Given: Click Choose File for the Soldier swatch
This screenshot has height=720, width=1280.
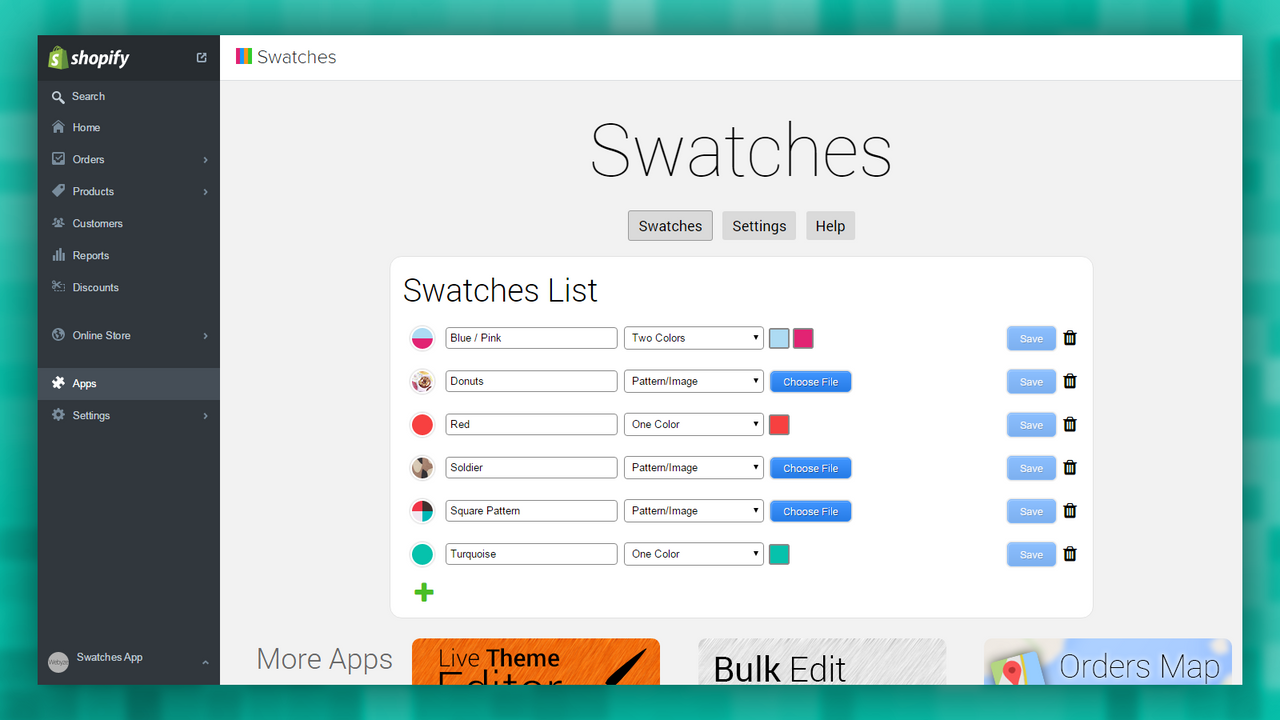Looking at the screenshot, I should 810,467.
